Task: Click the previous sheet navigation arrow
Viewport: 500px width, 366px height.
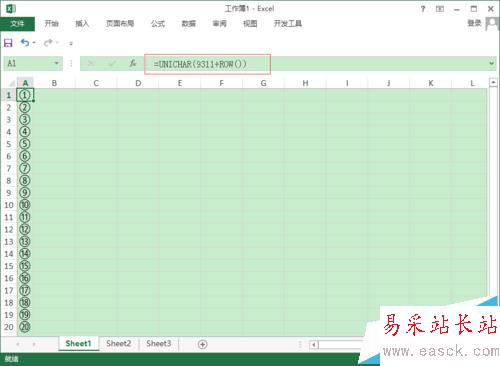Action: [x=18, y=344]
